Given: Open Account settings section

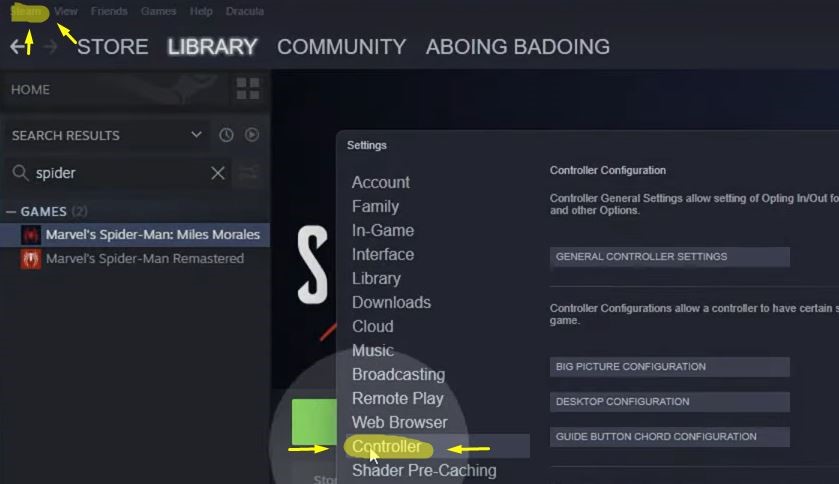Looking at the screenshot, I should coord(381,182).
